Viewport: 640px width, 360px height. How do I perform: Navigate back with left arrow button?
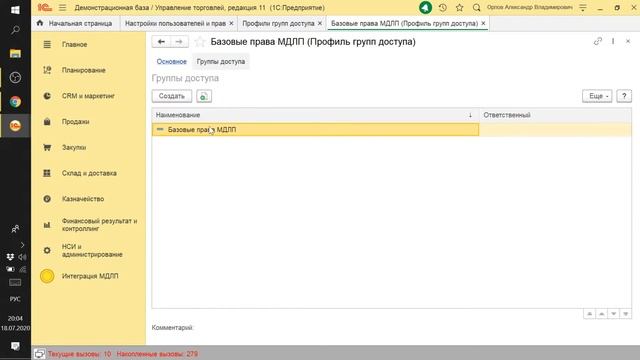point(161,42)
